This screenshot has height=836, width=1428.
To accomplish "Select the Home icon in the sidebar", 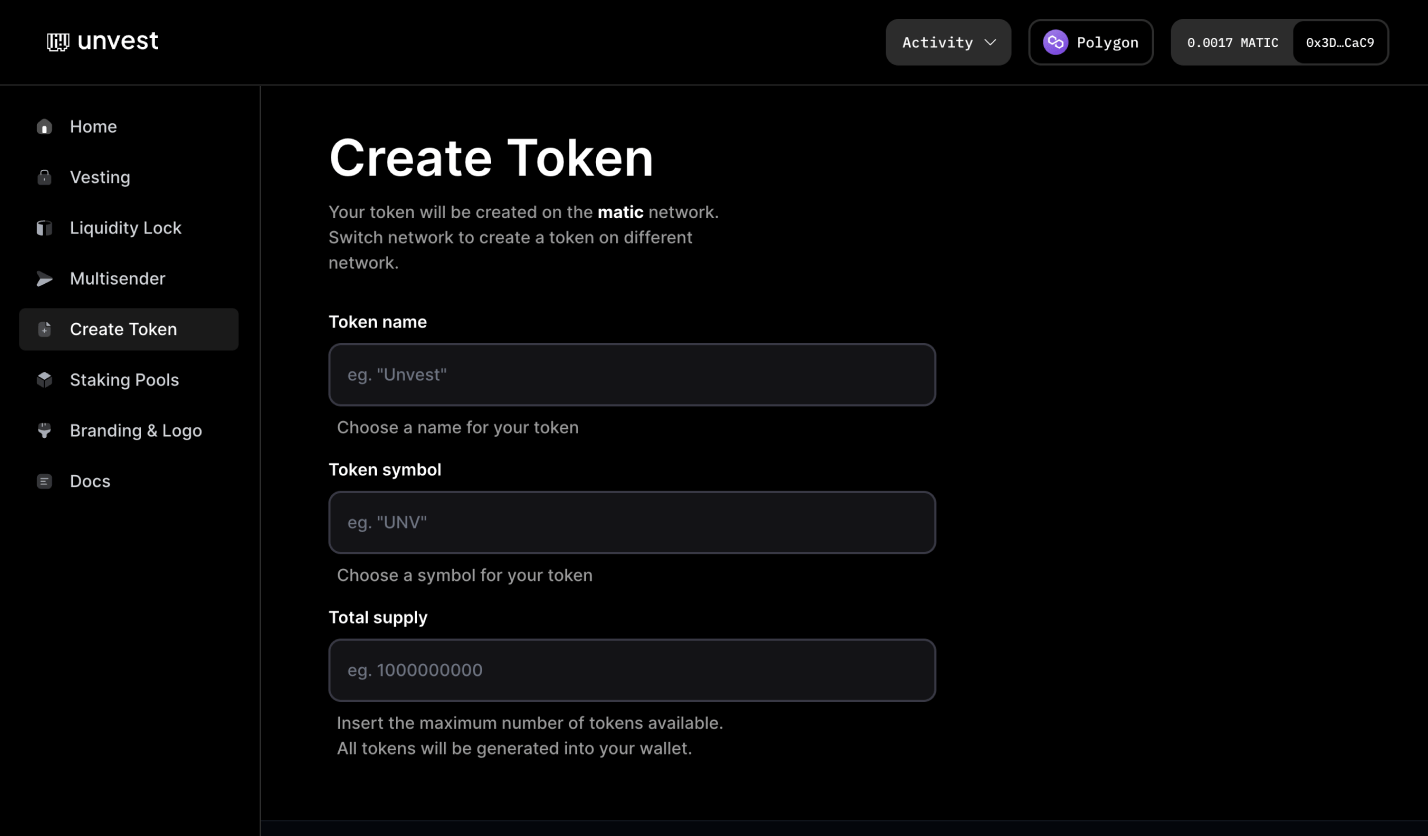I will coord(44,126).
